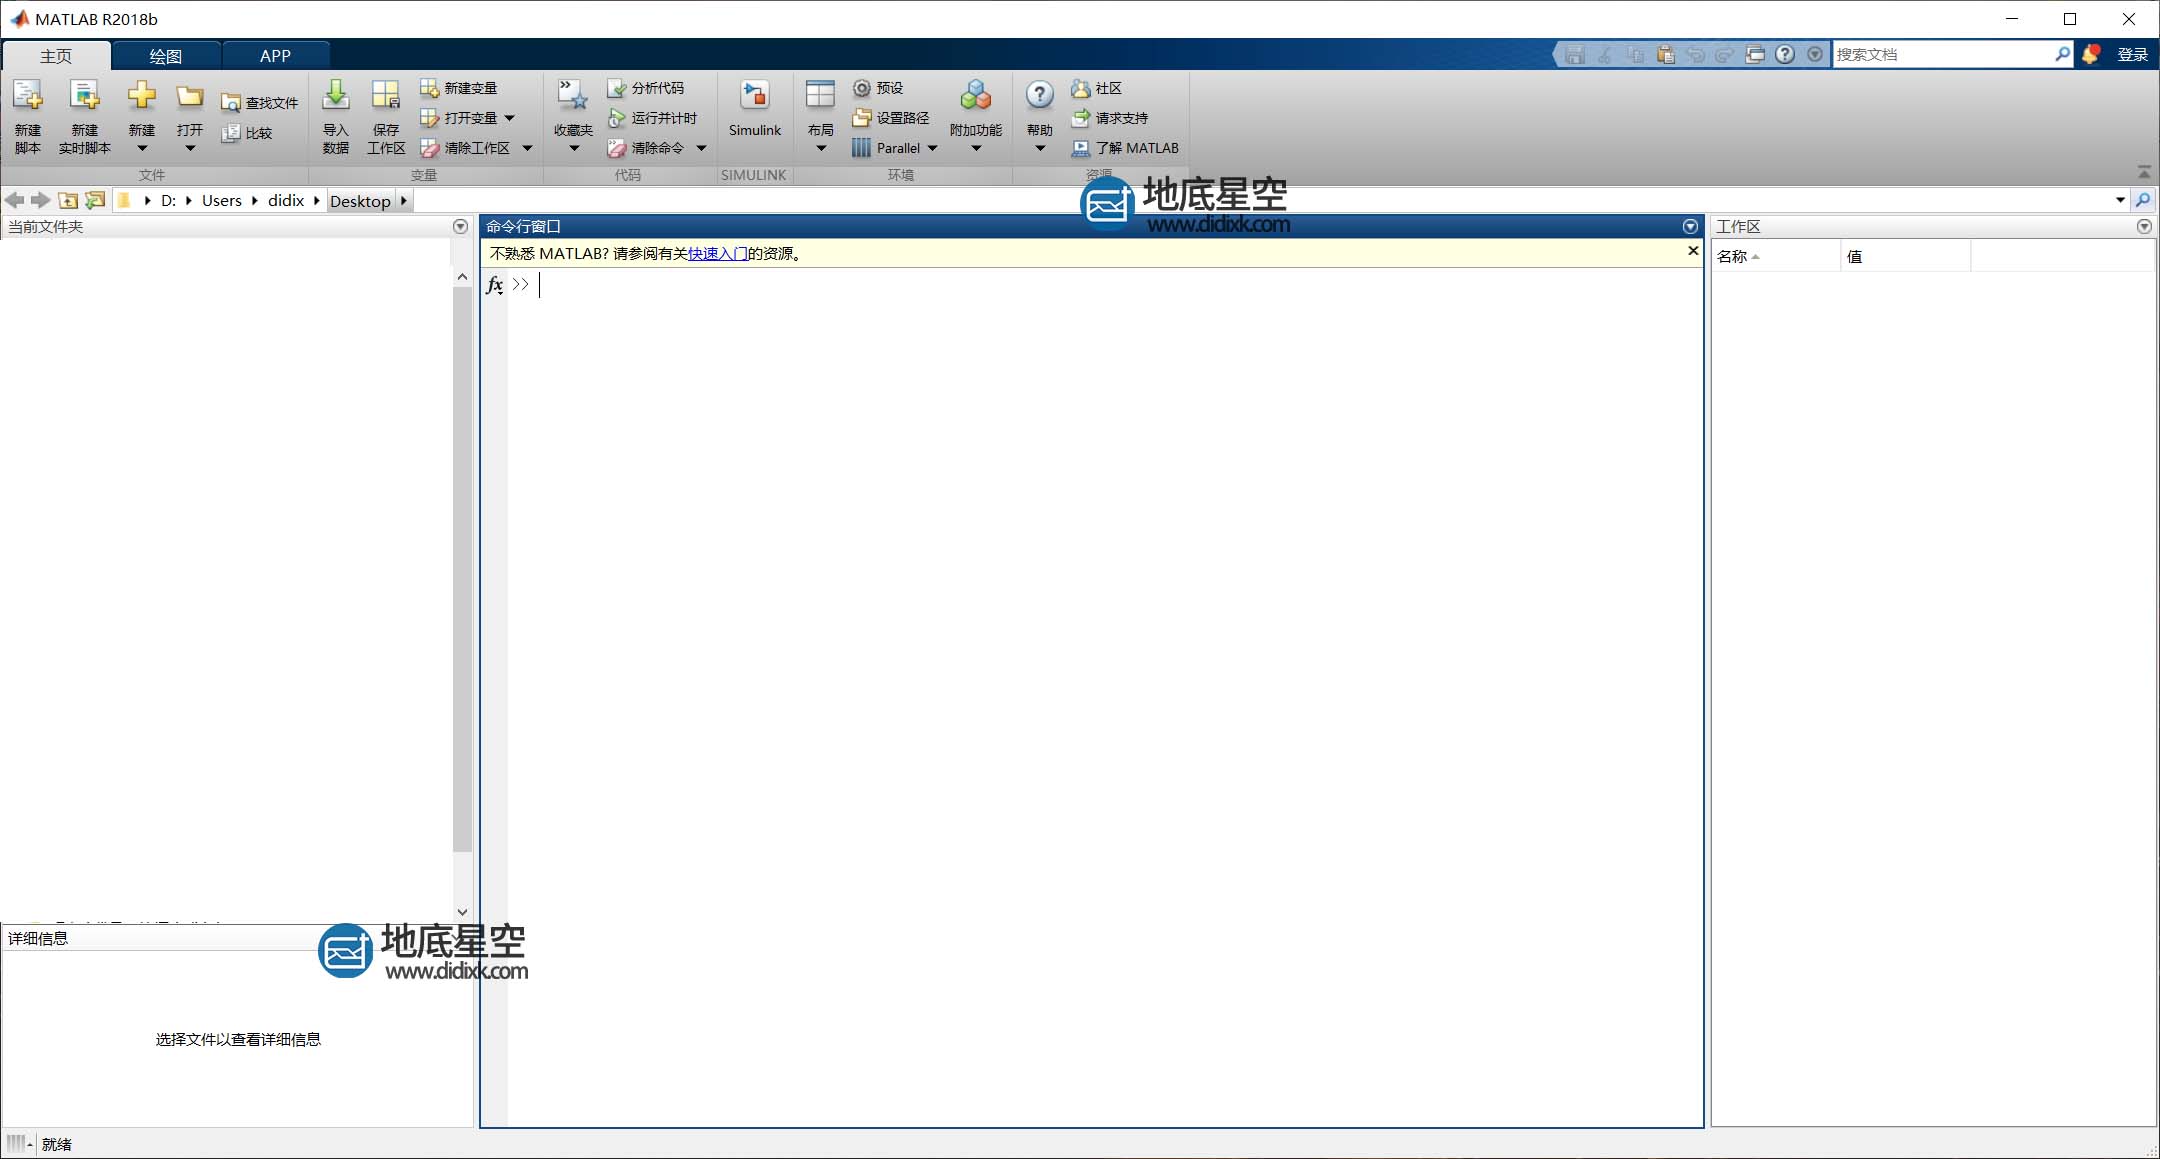Open 当前文件夹 panel actions menu
Screen dimensions: 2160x1159
tap(460, 227)
